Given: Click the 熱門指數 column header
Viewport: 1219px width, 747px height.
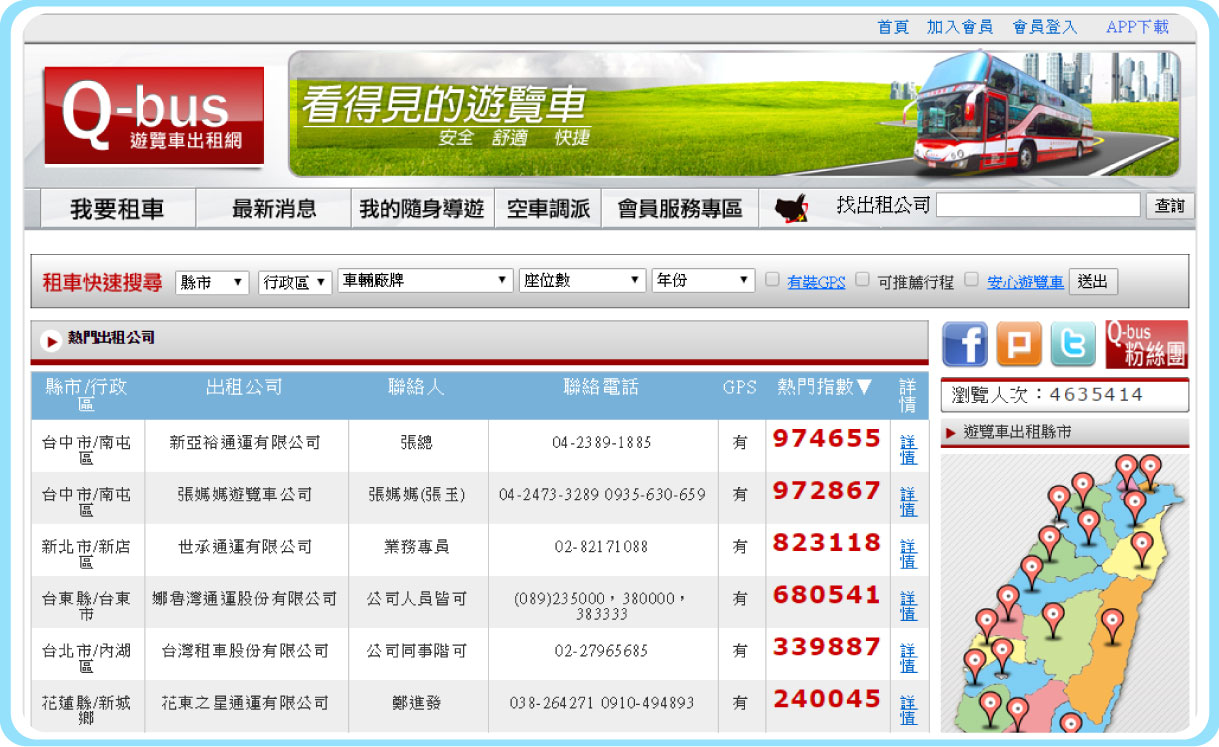Looking at the screenshot, I should pos(825,387).
